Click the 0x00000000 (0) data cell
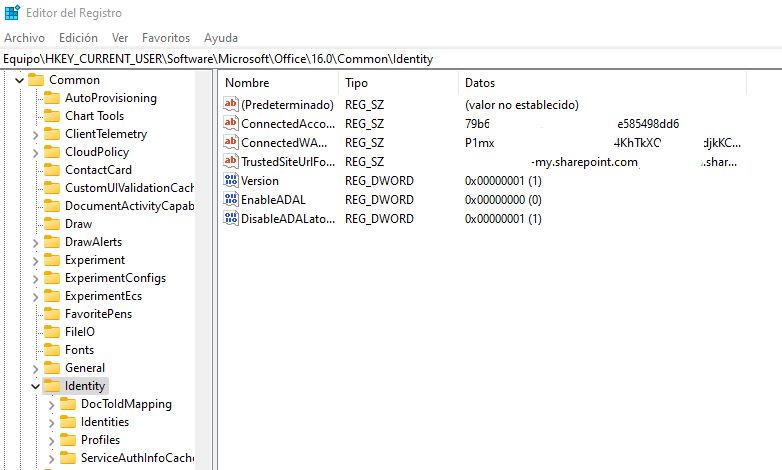 click(x=503, y=200)
